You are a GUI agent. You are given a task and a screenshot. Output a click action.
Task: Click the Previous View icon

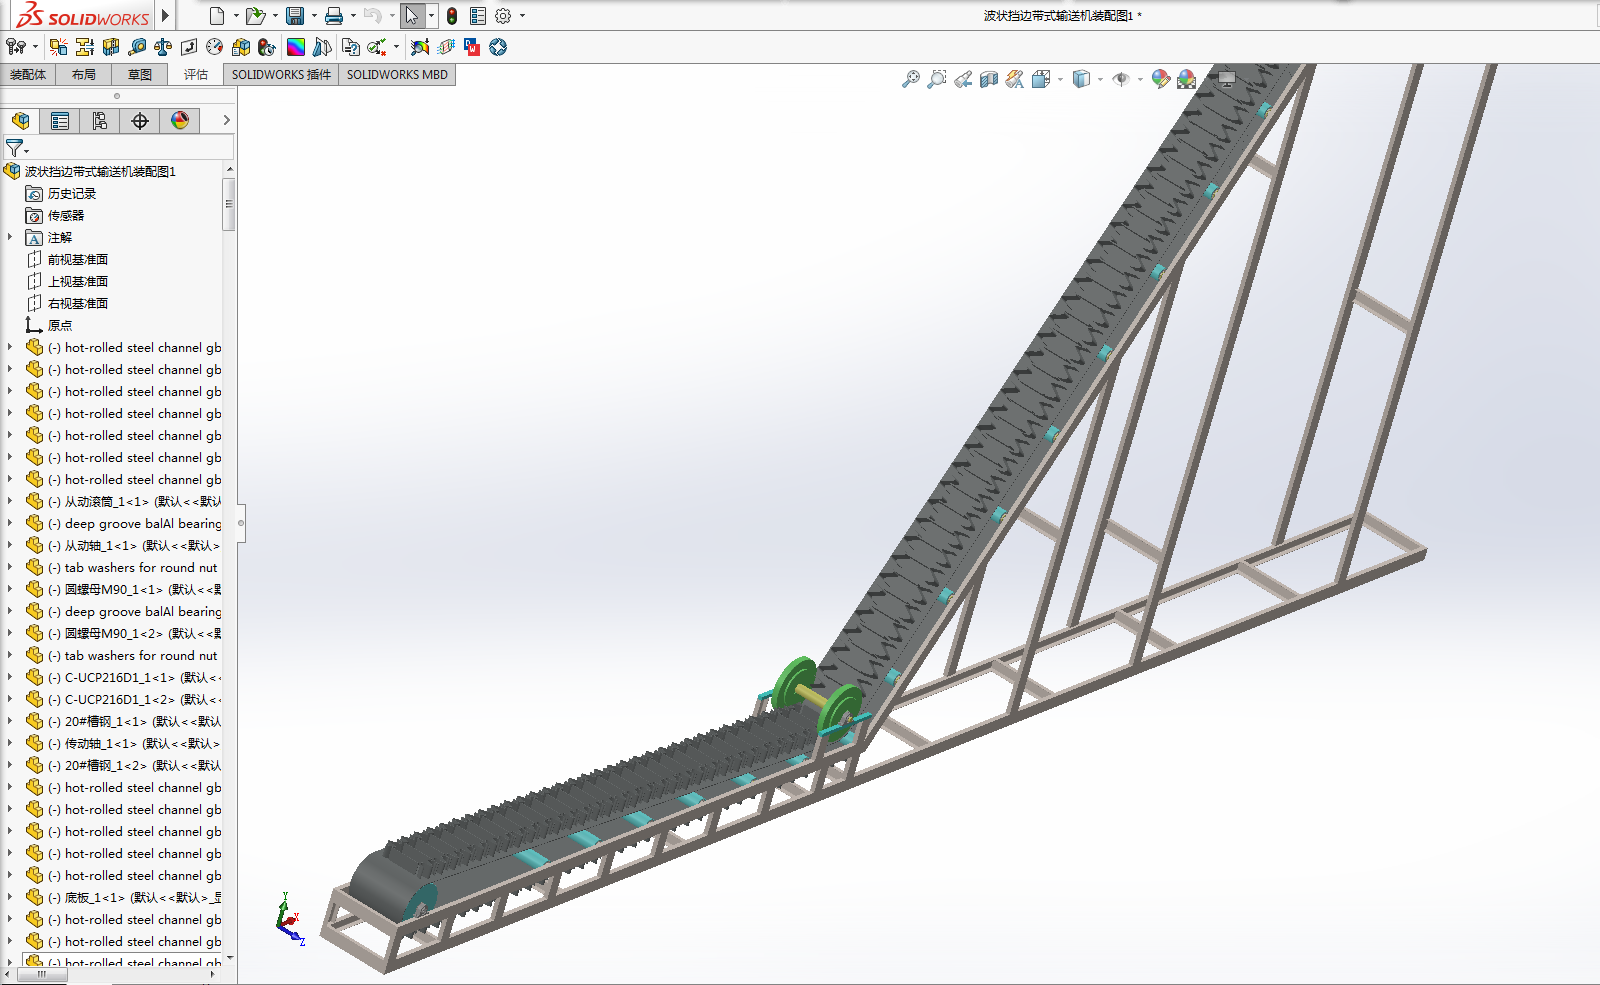pos(963,79)
